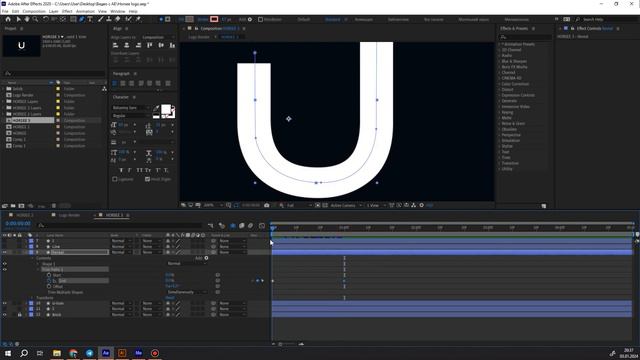Align layers to horizontal center
The height and width of the screenshot is (360, 640).
[127, 45]
